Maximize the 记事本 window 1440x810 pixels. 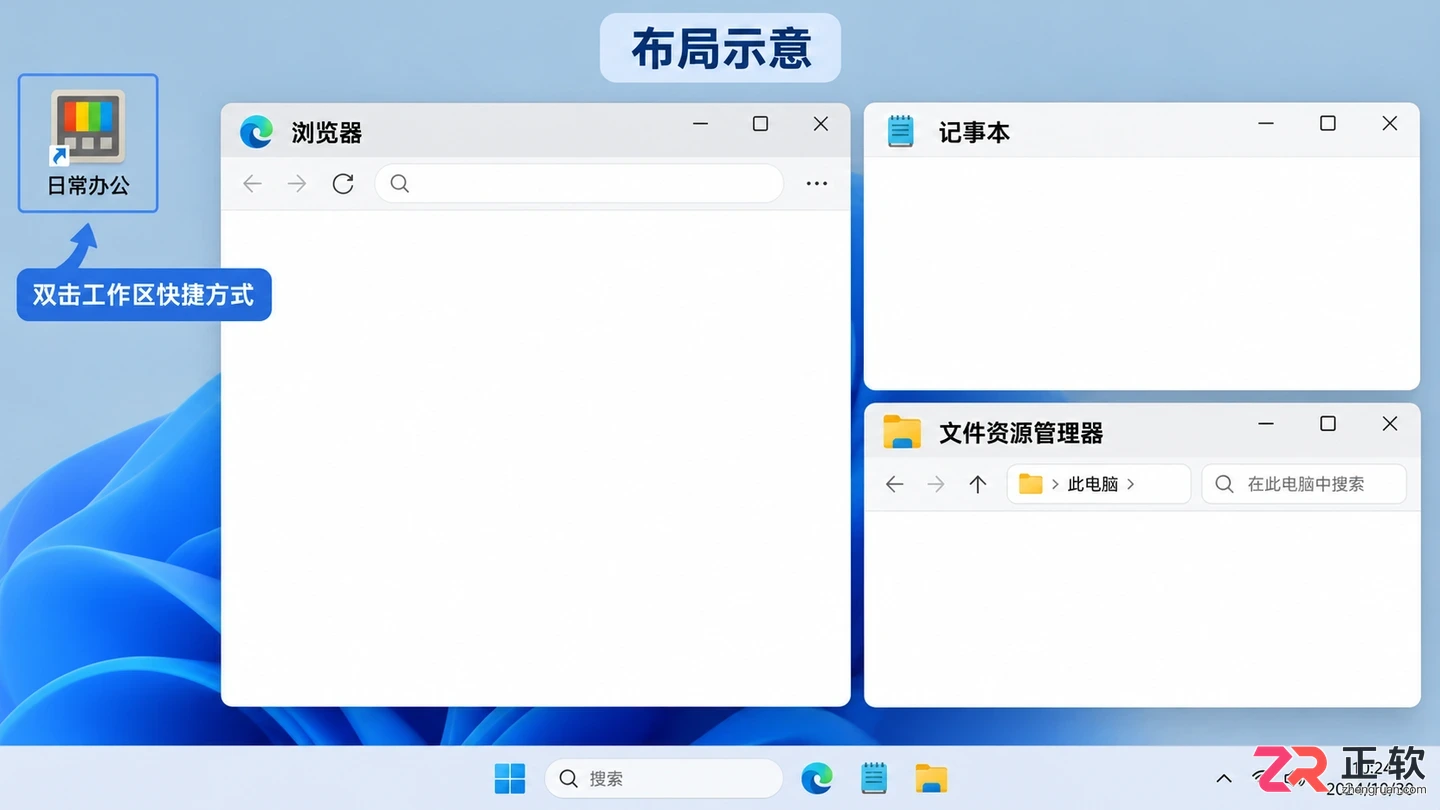[1328, 123]
